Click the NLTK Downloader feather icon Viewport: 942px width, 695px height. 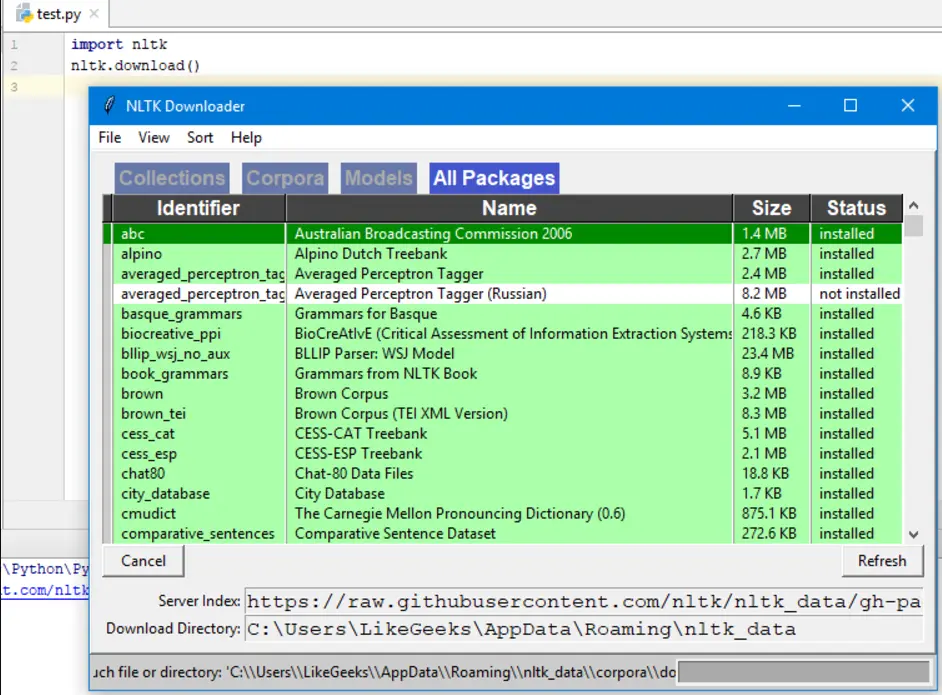[109, 106]
